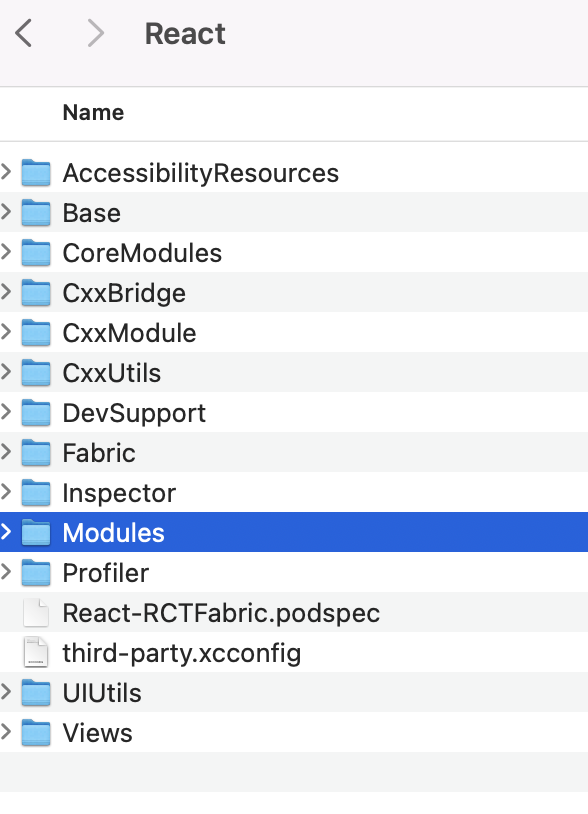This screenshot has height=814, width=588.
Task: Click the AccessibilityResources folder icon
Action: tap(36, 172)
